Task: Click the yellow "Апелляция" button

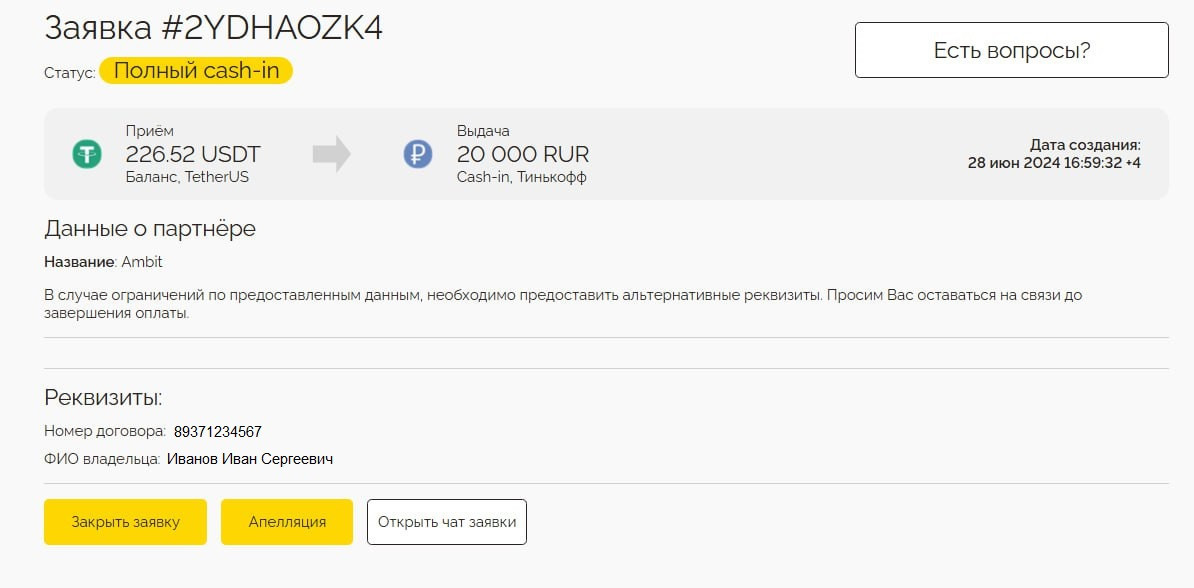Action: [287, 522]
